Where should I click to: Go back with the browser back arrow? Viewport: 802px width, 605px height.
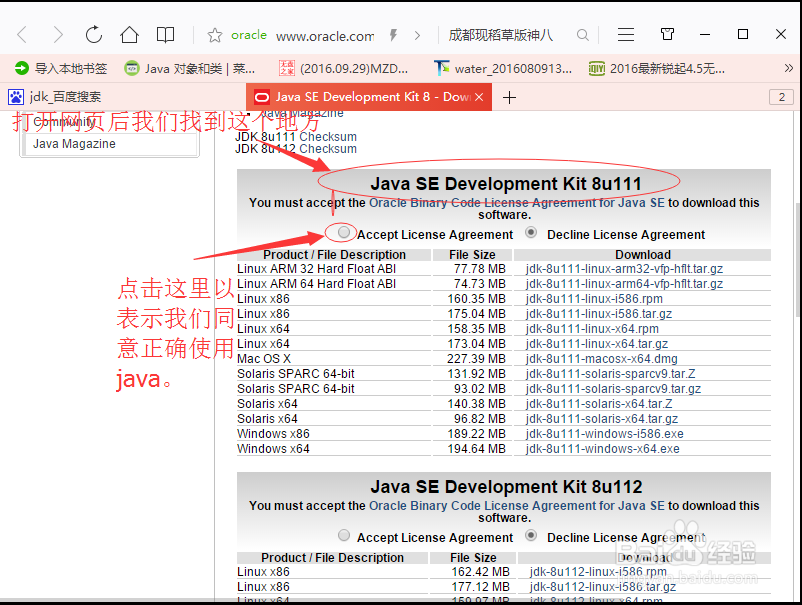tap(22, 35)
